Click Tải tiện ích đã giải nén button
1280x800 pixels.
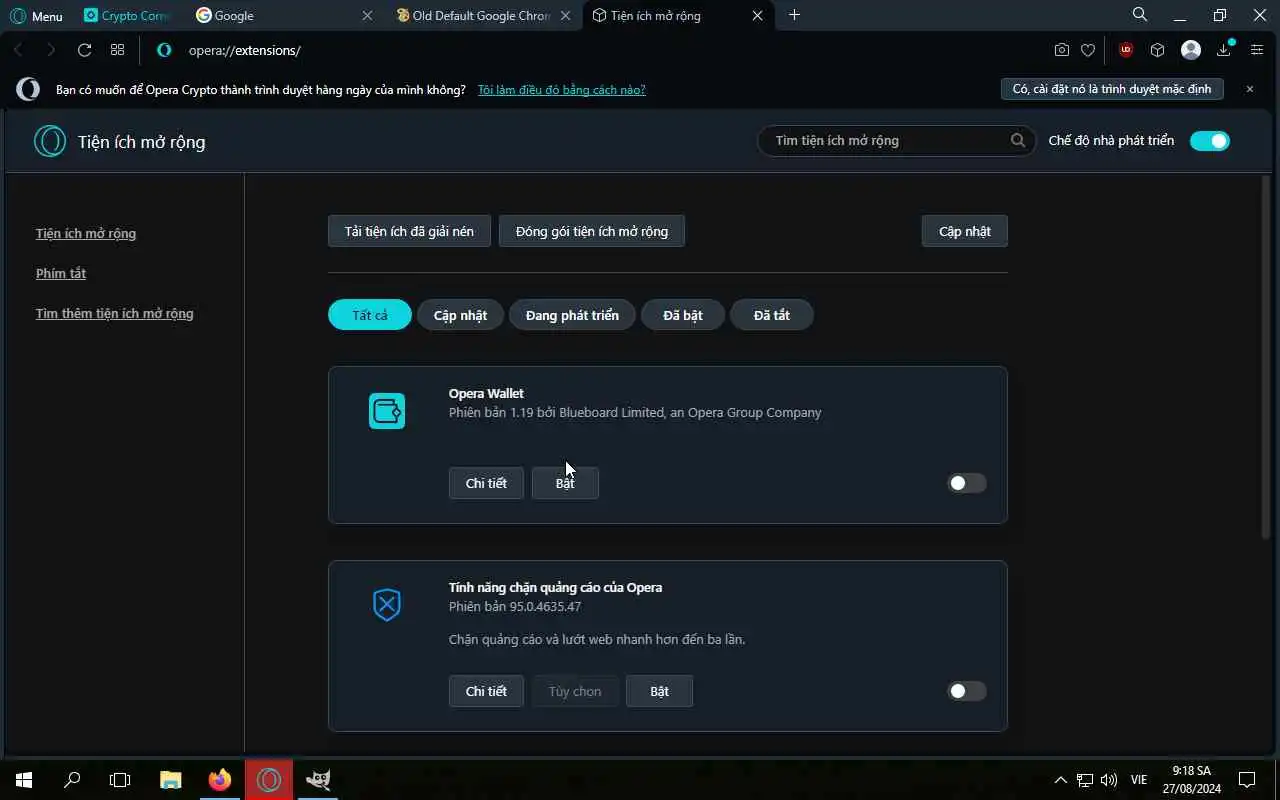tap(409, 231)
